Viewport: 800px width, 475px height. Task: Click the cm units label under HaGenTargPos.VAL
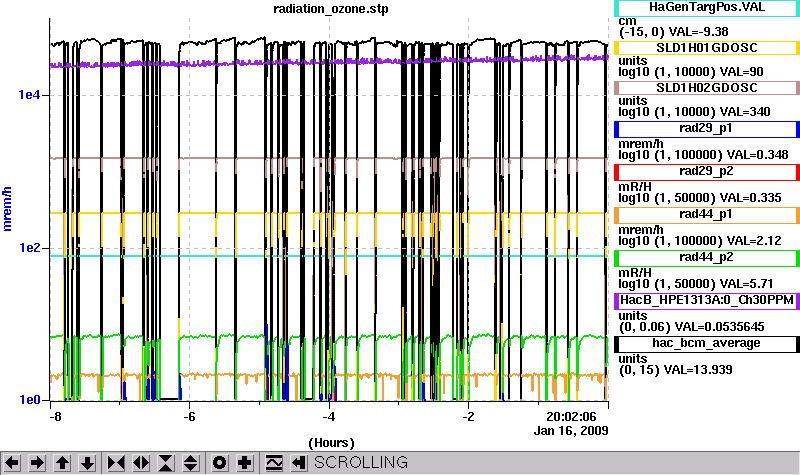pyautogui.click(x=627, y=21)
